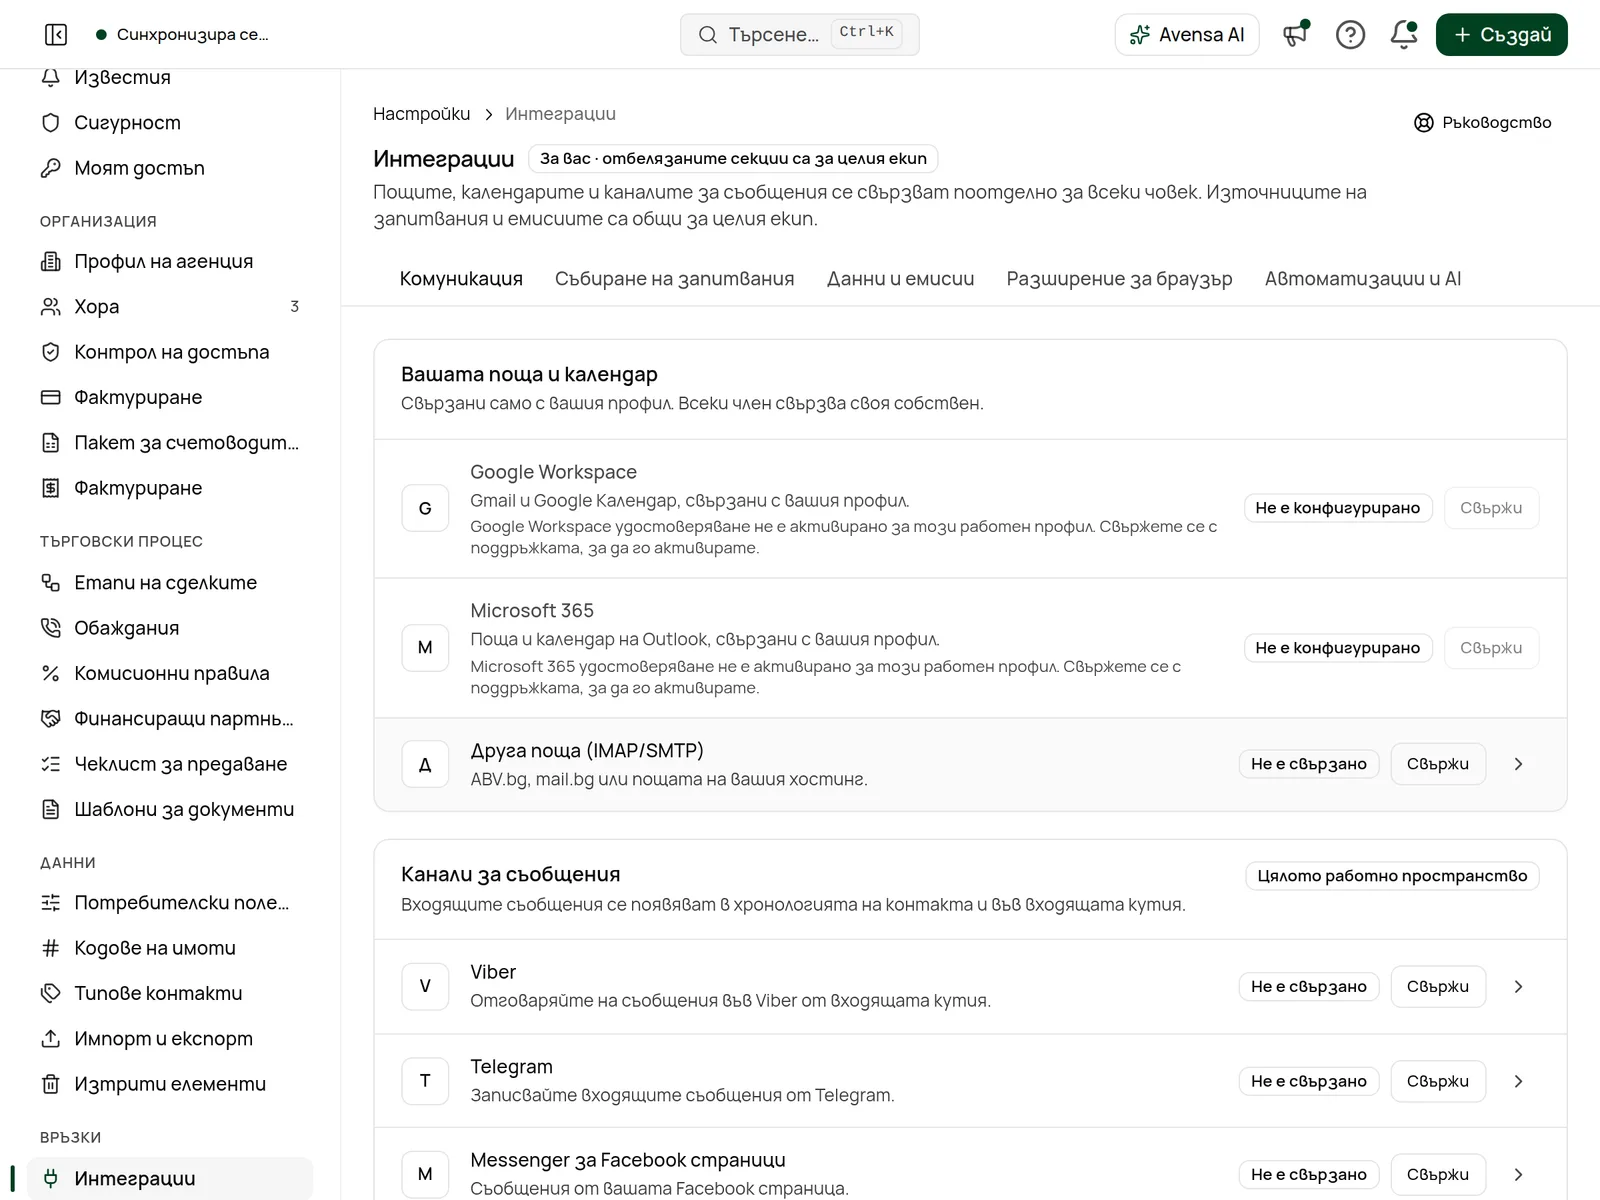The width and height of the screenshot is (1600, 1200).
Task: Click the percent icon for Комисионни правила
Action: pos(51,673)
